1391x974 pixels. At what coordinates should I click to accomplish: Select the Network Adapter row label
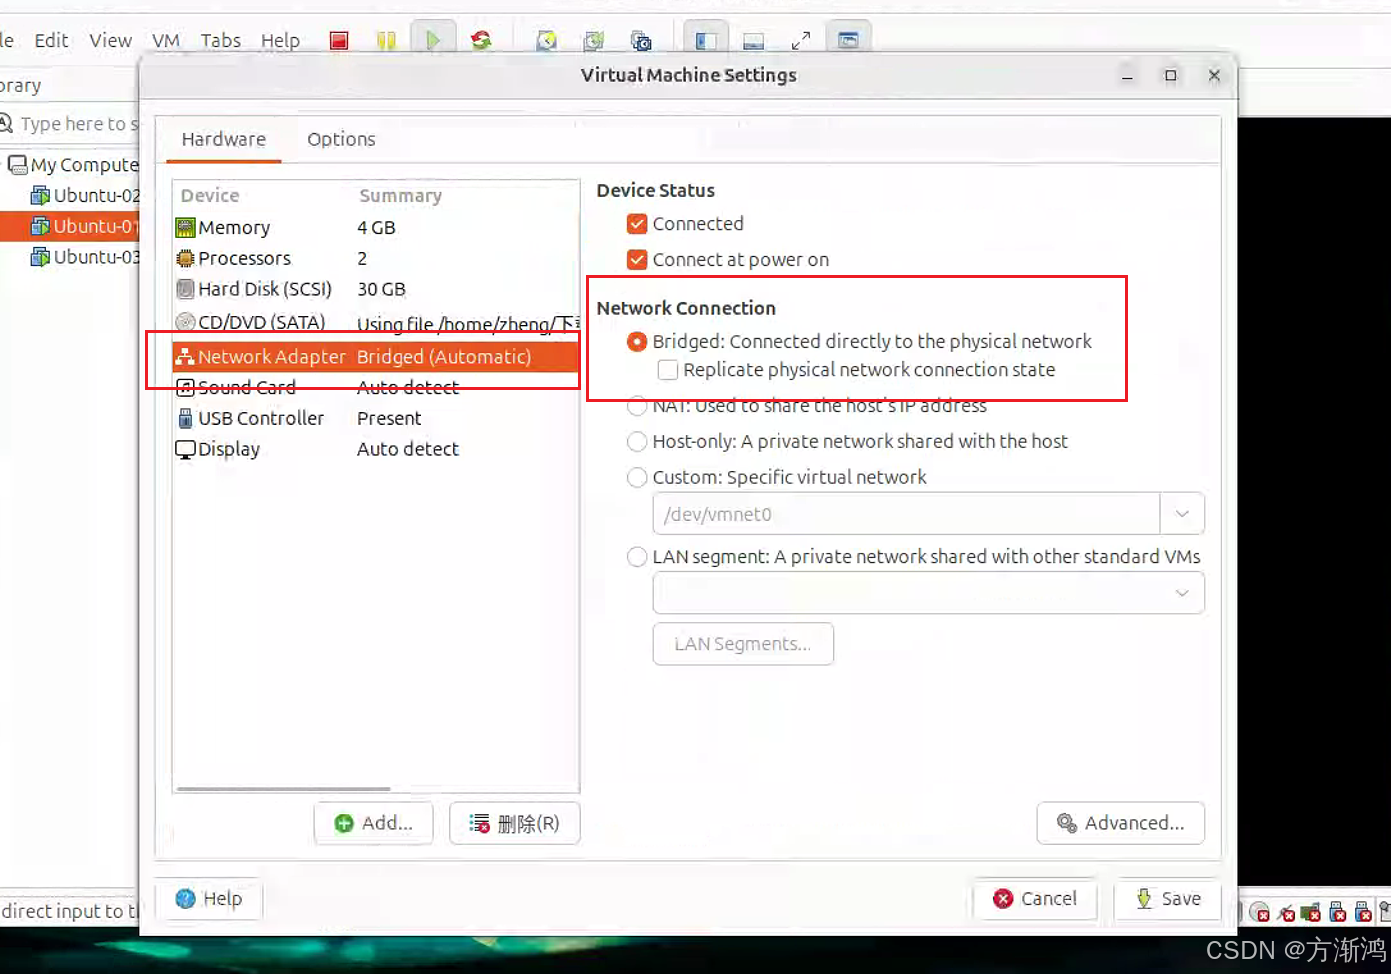tap(272, 357)
